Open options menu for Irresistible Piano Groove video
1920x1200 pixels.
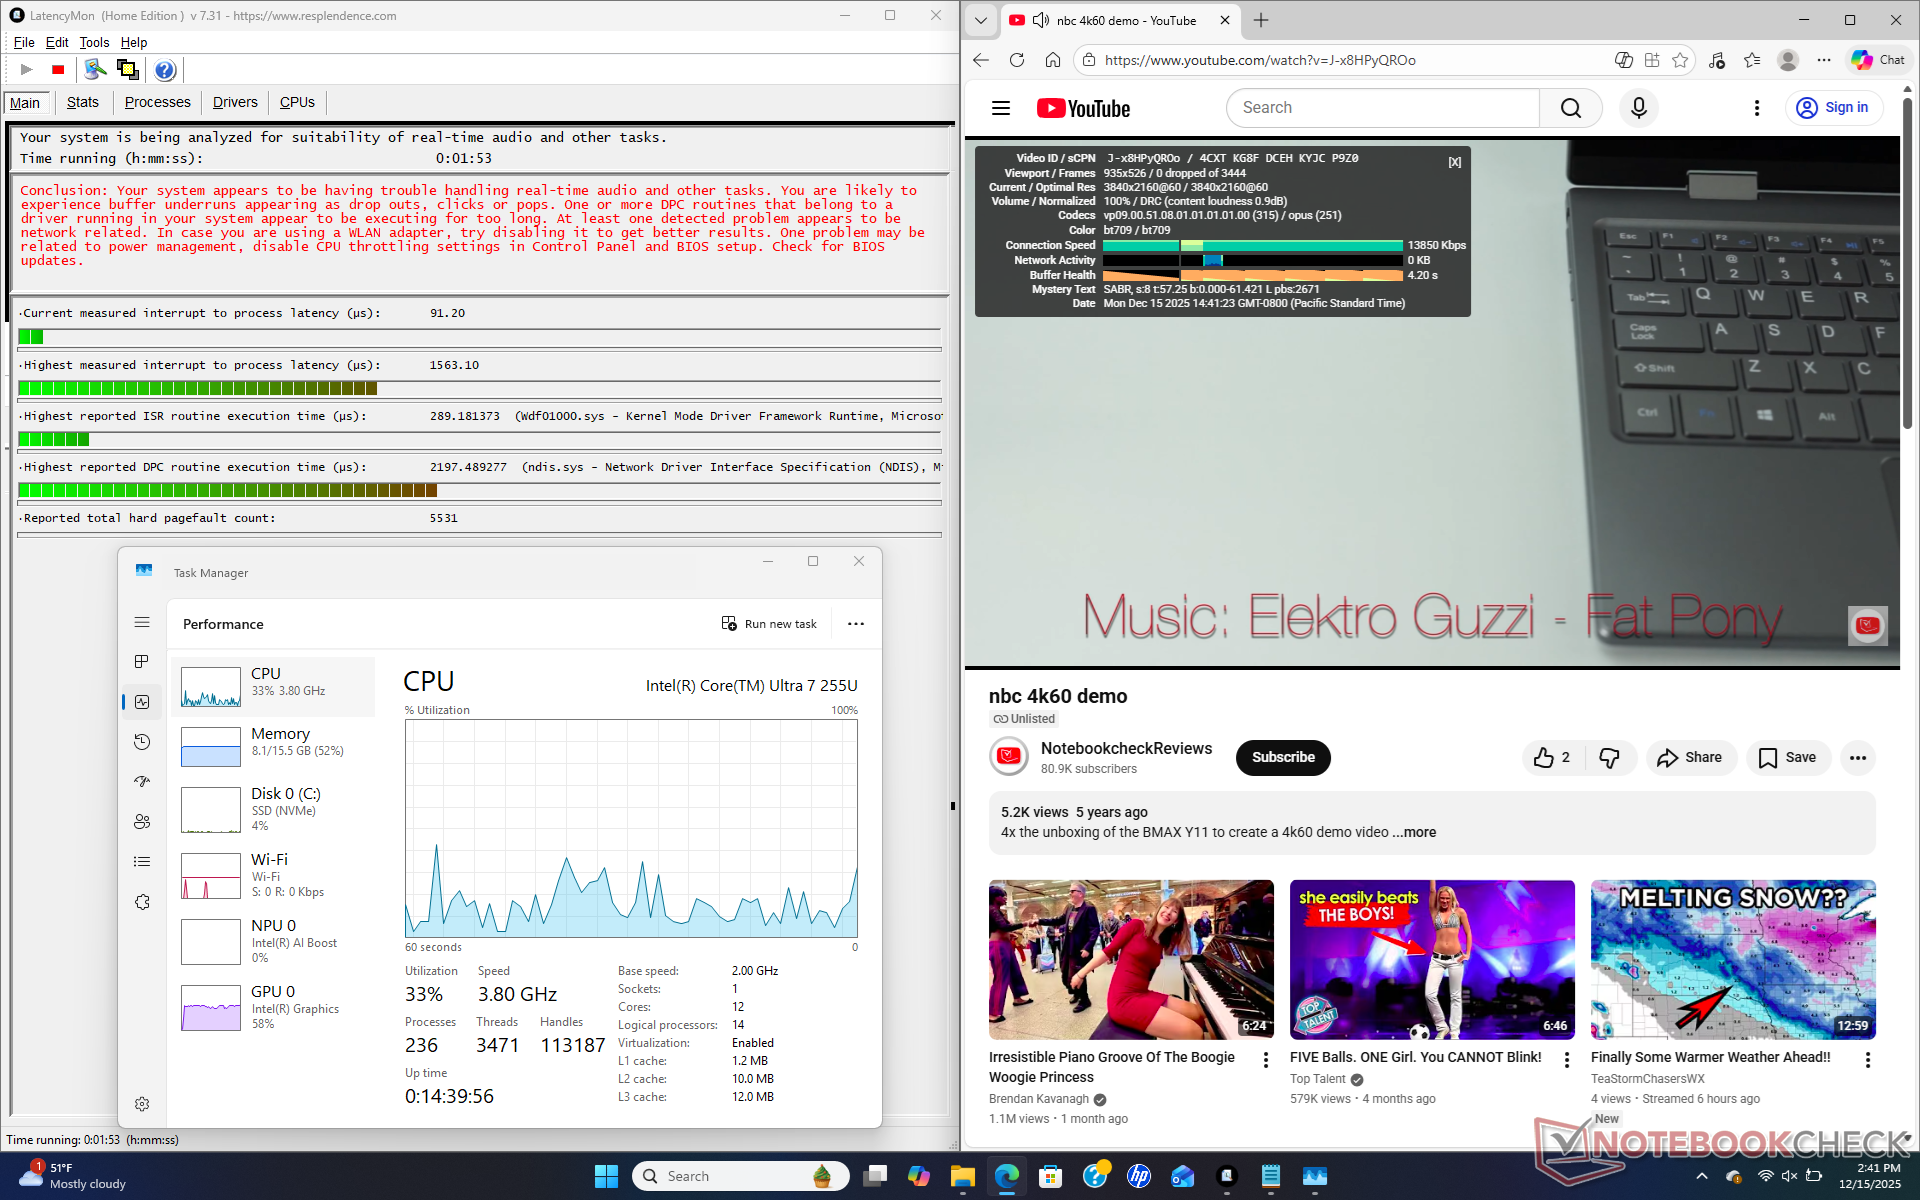[x=1266, y=1059]
